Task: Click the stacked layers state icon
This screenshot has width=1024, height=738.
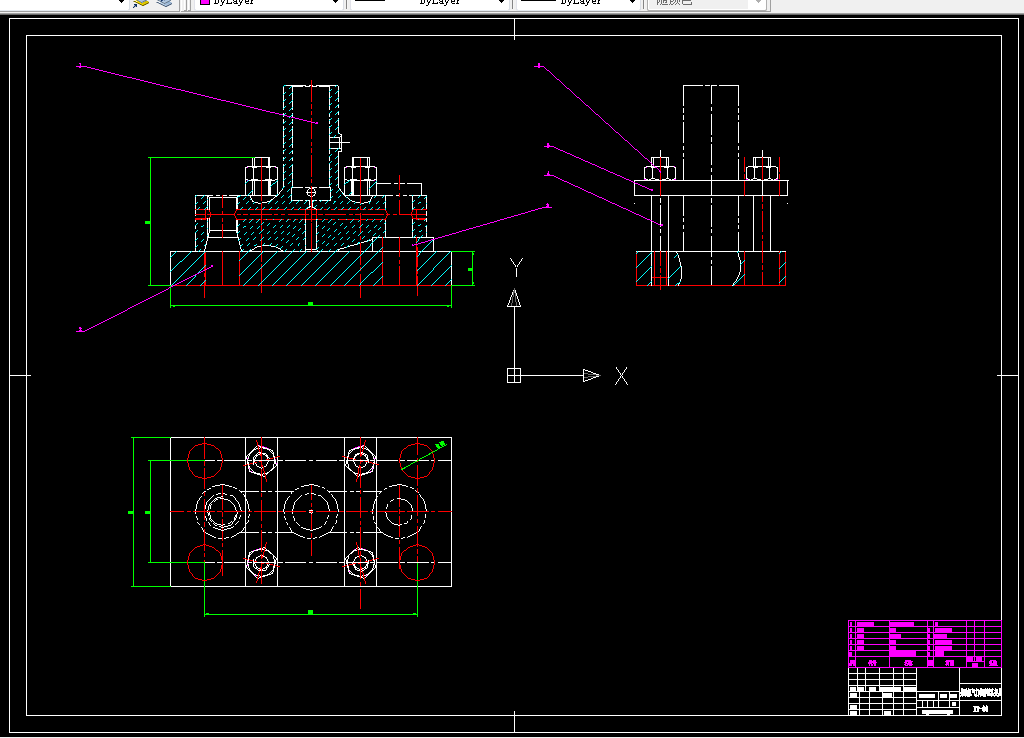Action: [x=165, y=3]
